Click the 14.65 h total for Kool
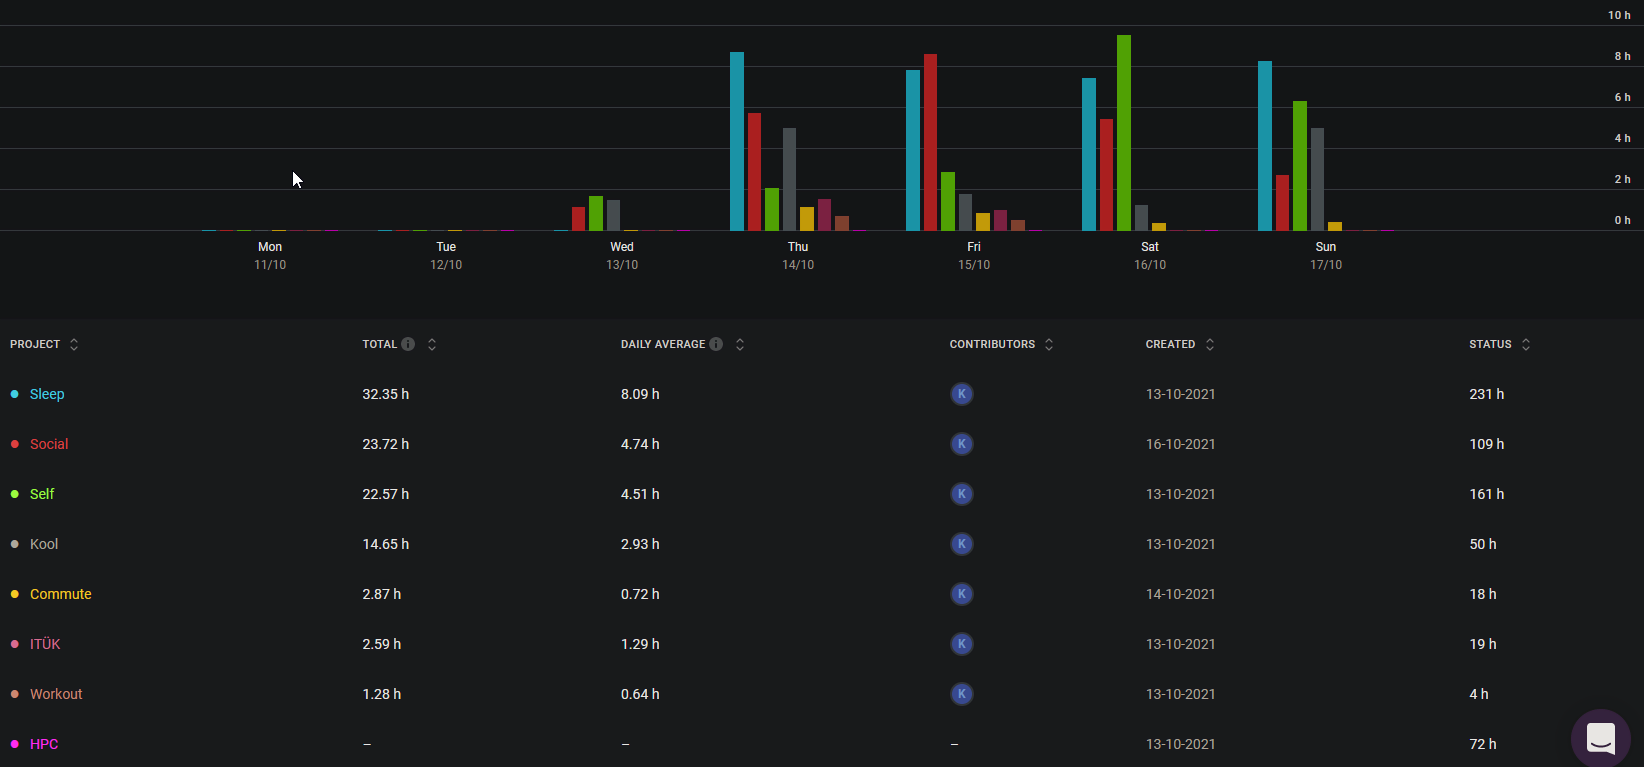The width and height of the screenshot is (1644, 767). (386, 544)
